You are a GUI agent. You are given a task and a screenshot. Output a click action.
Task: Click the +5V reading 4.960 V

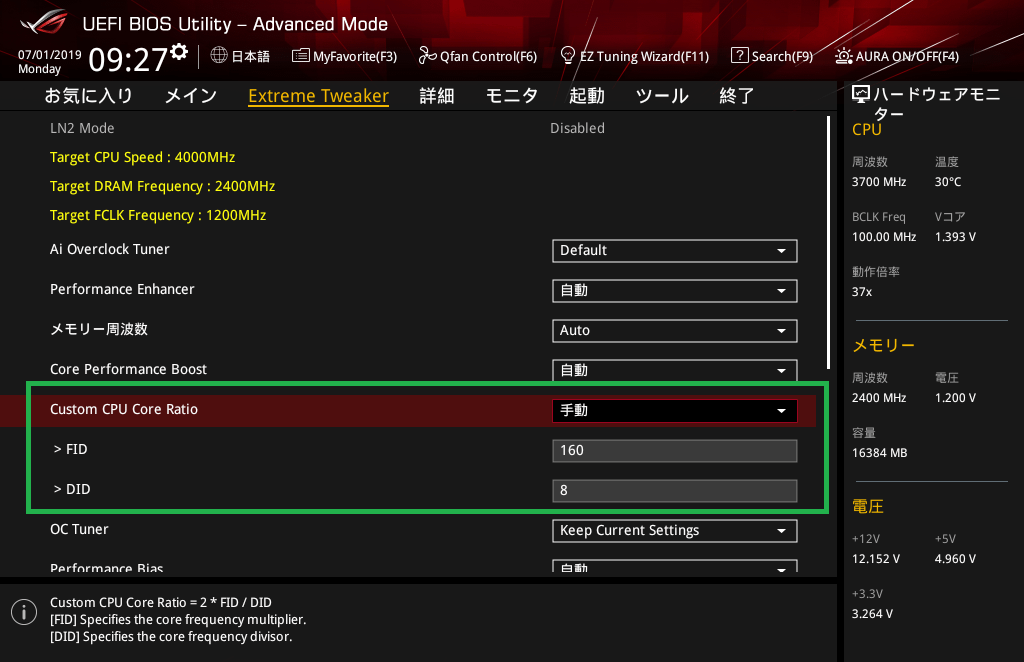[x=955, y=559]
